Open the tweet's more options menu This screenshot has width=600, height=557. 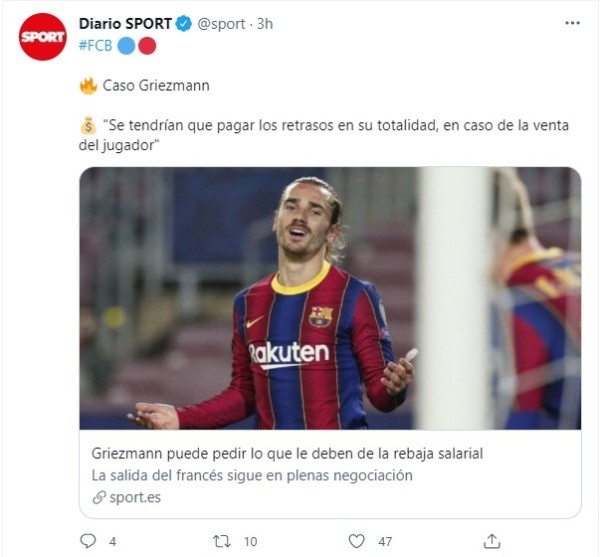point(572,23)
